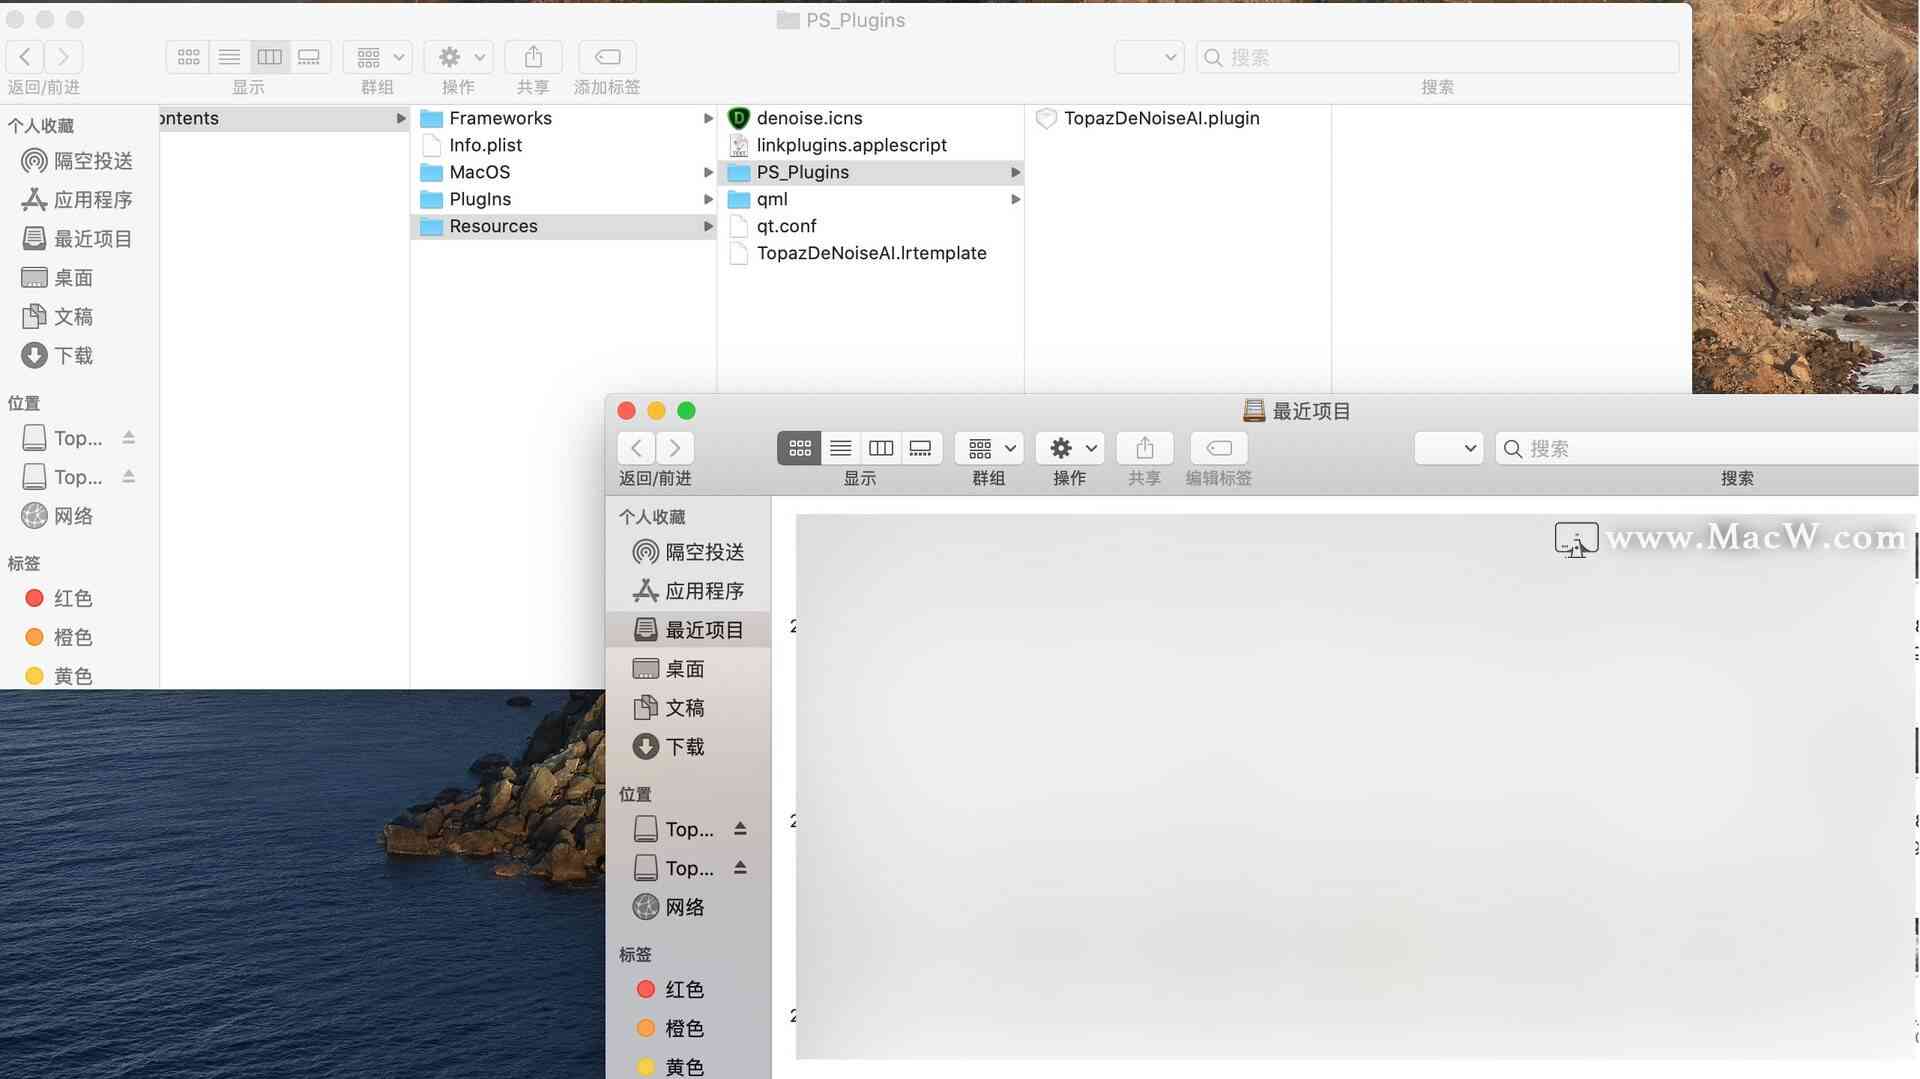Switch PS_Plugins window to column view
This screenshot has height=1079, width=1920.
269,57
